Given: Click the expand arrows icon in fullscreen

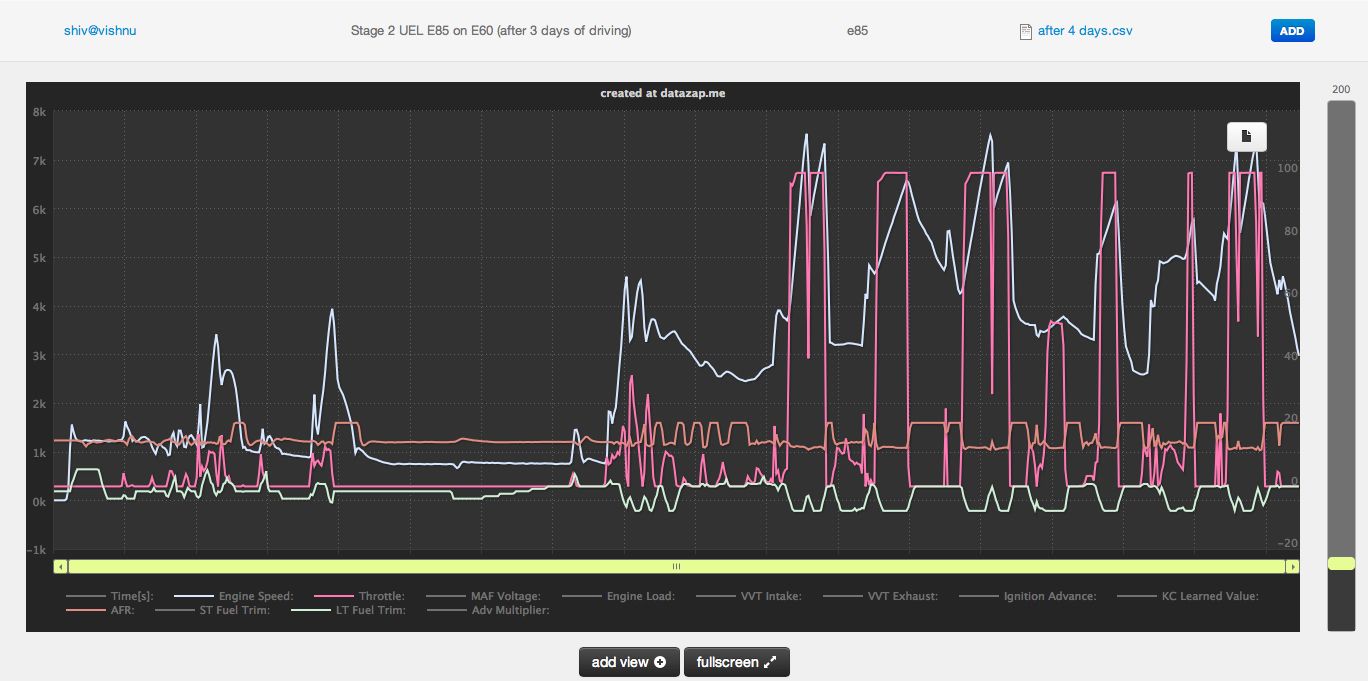Looking at the screenshot, I should (x=770, y=662).
